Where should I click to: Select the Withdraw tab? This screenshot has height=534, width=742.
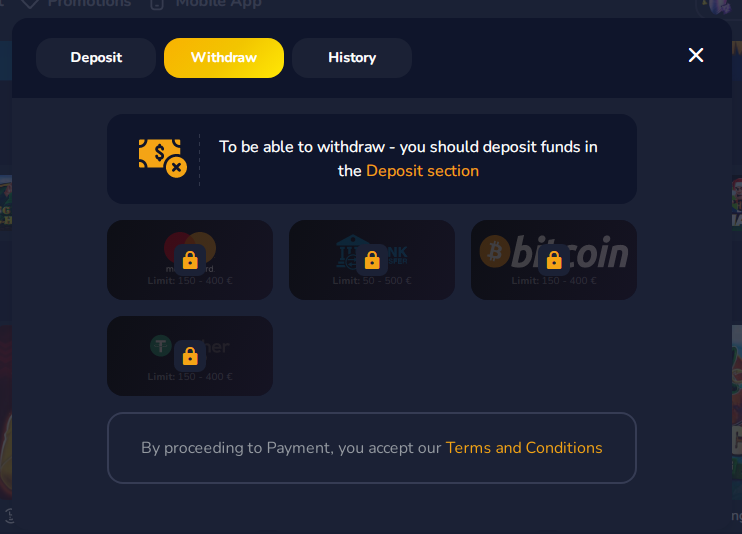pyautogui.click(x=224, y=58)
